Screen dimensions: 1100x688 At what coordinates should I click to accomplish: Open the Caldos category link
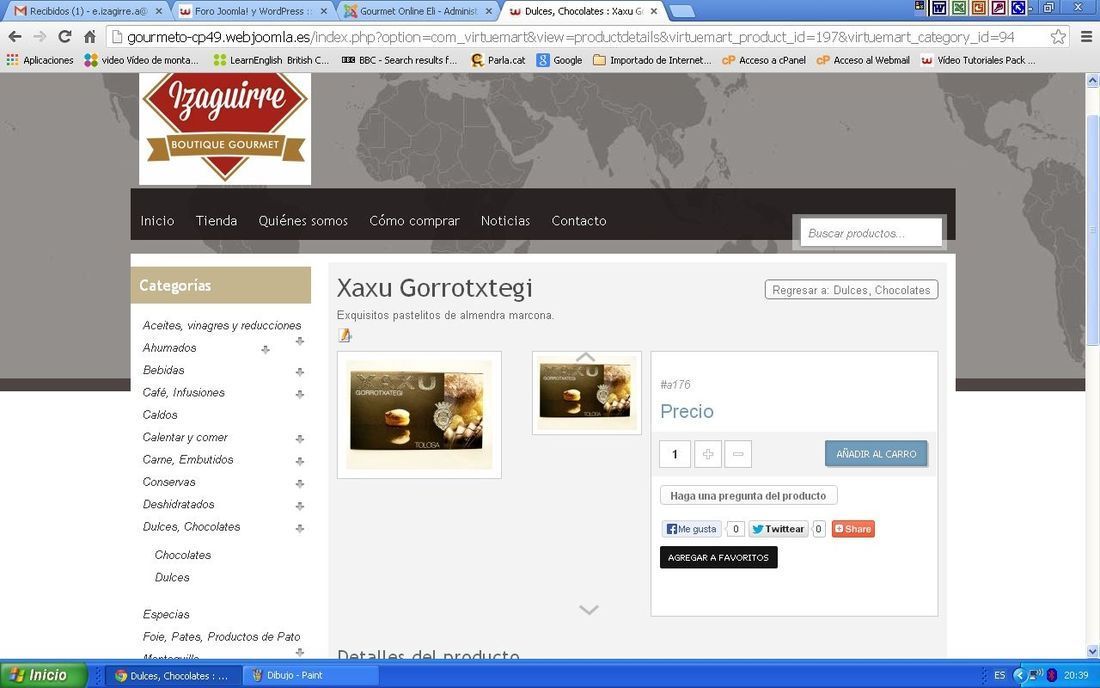(x=160, y=414)
